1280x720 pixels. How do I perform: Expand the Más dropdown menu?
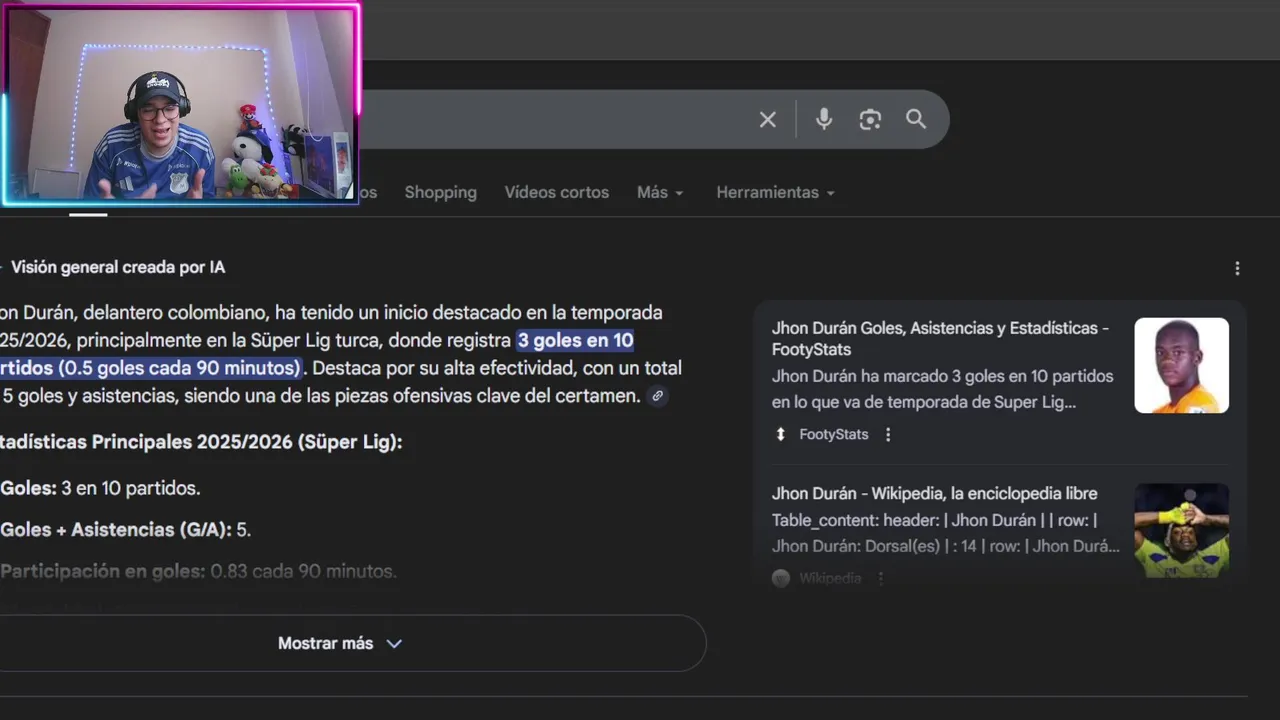coord(660,192)
